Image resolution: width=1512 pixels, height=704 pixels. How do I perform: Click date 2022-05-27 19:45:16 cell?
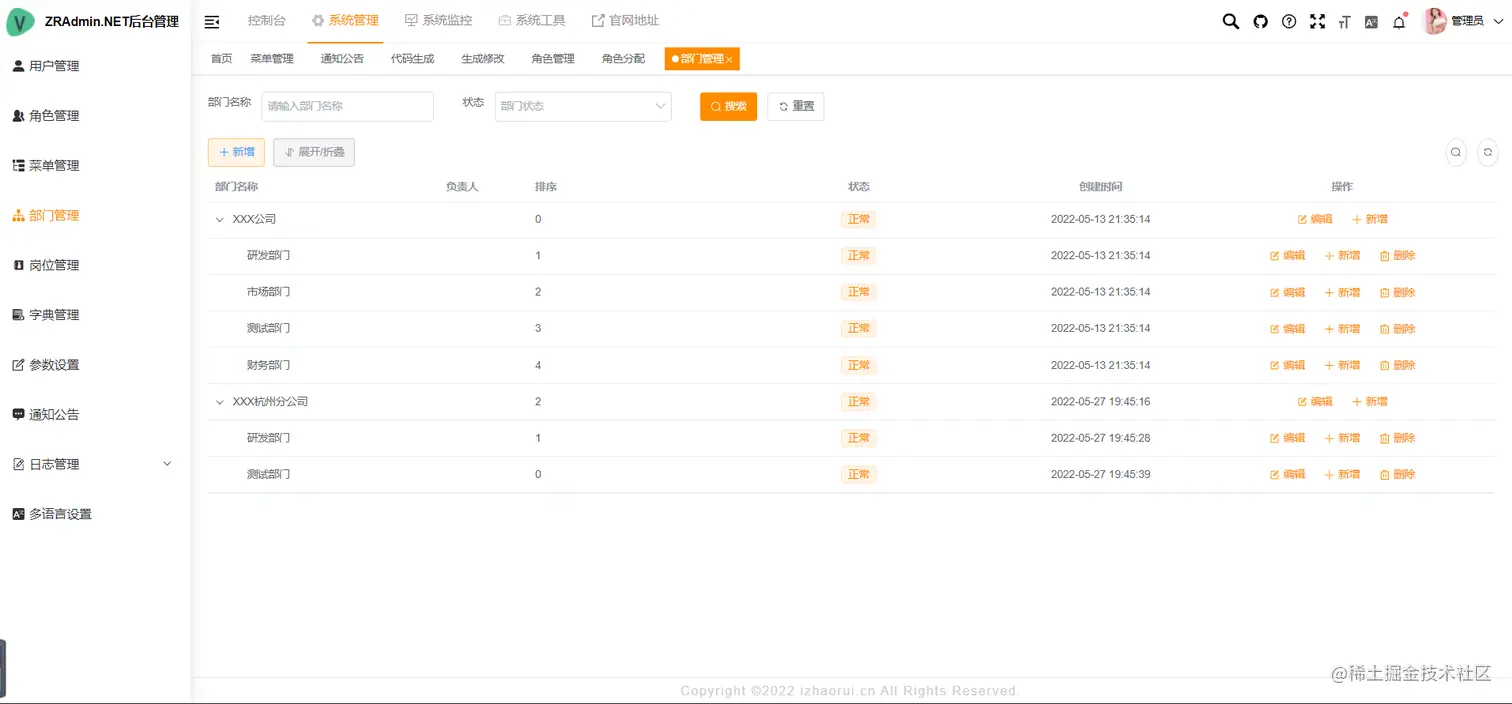1100,401
